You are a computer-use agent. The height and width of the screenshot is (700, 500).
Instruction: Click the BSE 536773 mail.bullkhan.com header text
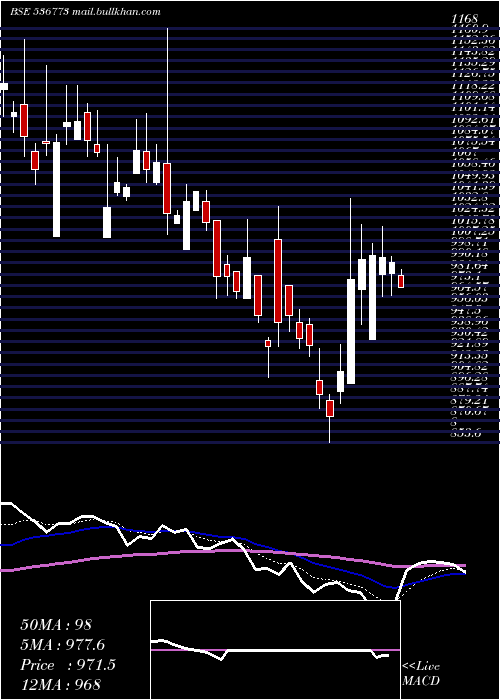coord(85,12)
